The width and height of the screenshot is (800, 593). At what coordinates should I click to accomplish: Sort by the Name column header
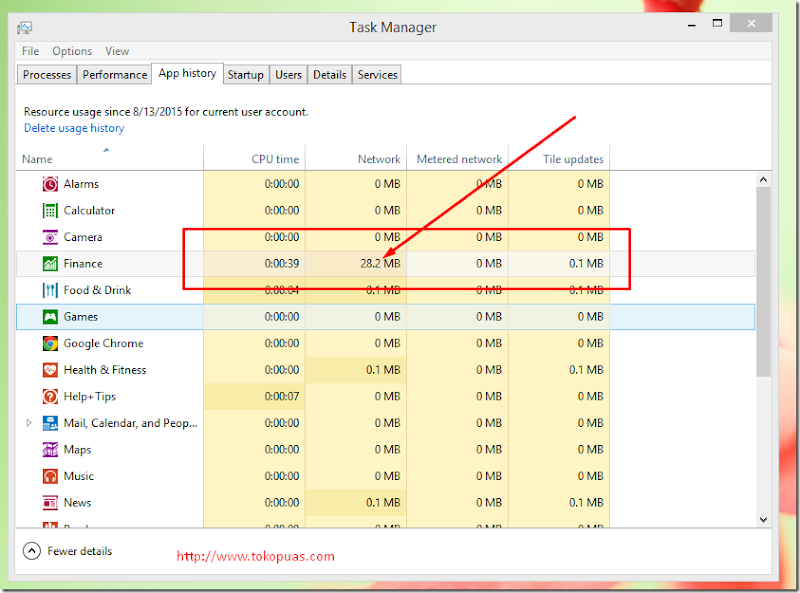tap(110, 158)
